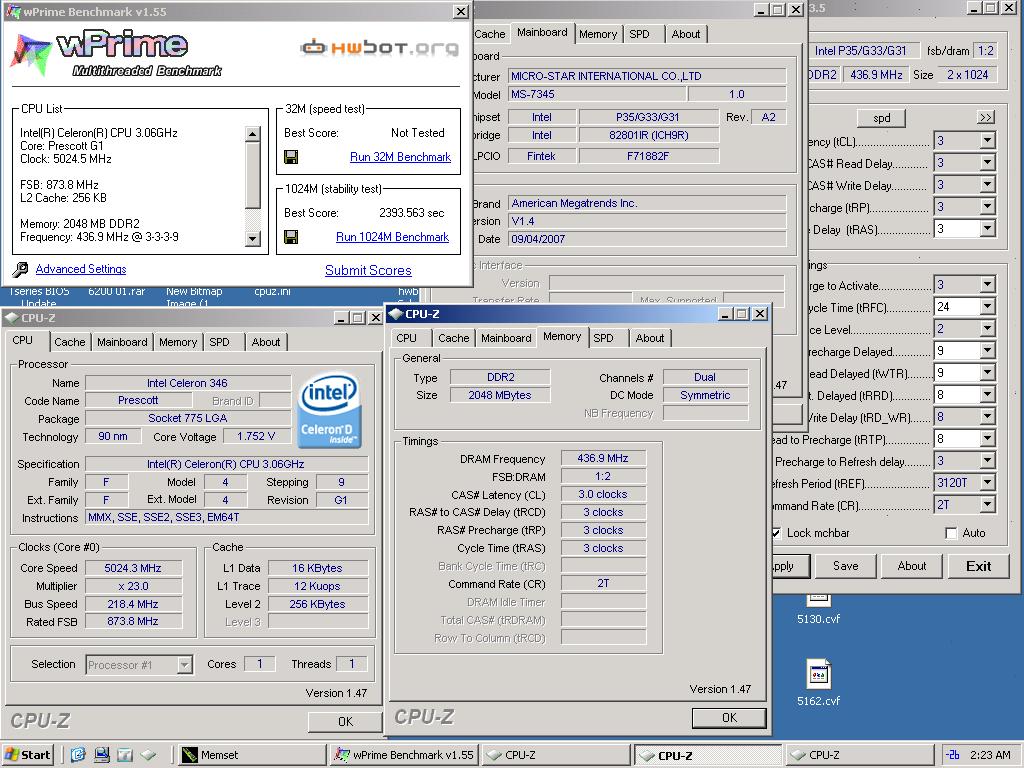Open the Write to Read Delayed tWTR dropdown
This screenshot has width=1024, height=768.
[x=987, y=373]
